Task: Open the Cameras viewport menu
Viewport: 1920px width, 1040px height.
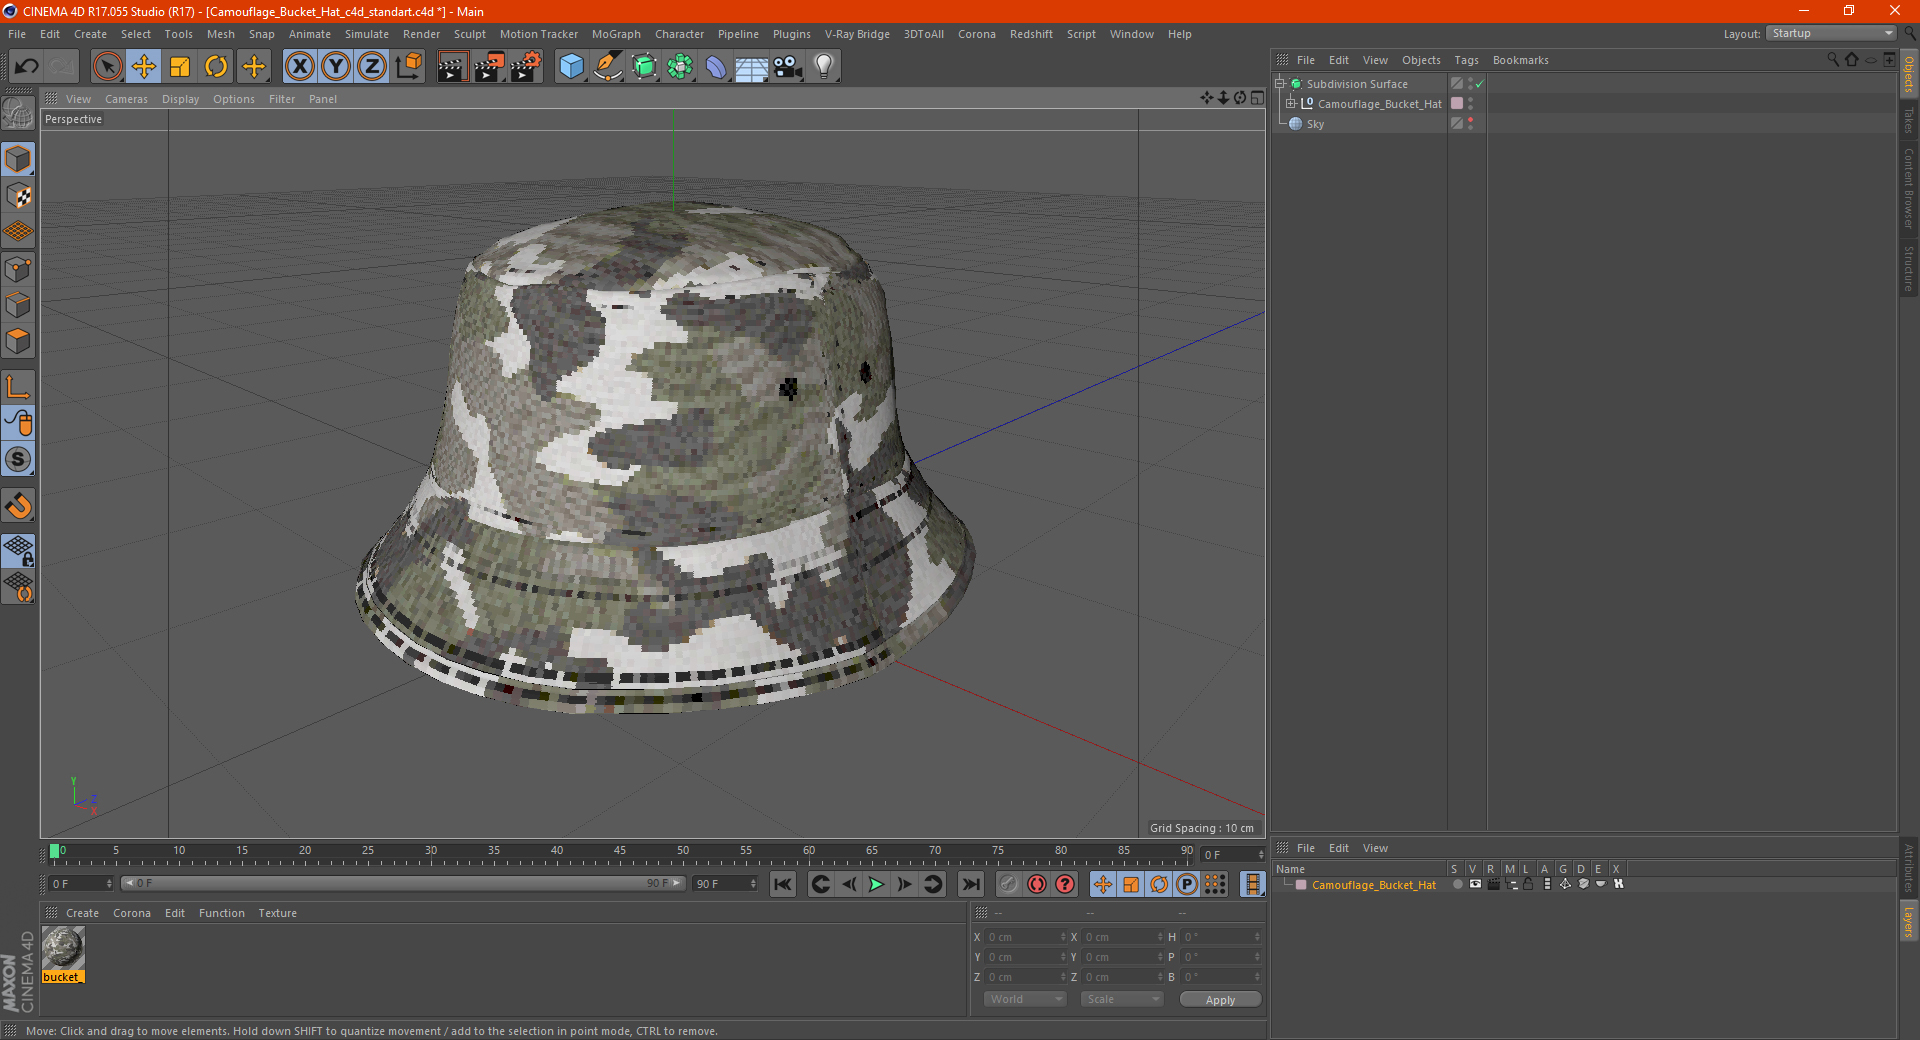Action: click(x=126, y=99)
